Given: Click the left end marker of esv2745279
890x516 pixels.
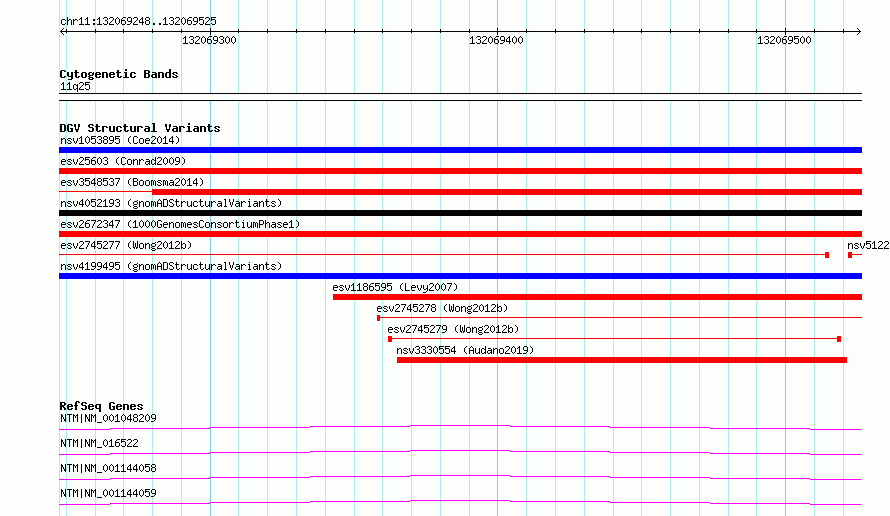Looking at the screenshot, I should (390, 339).
